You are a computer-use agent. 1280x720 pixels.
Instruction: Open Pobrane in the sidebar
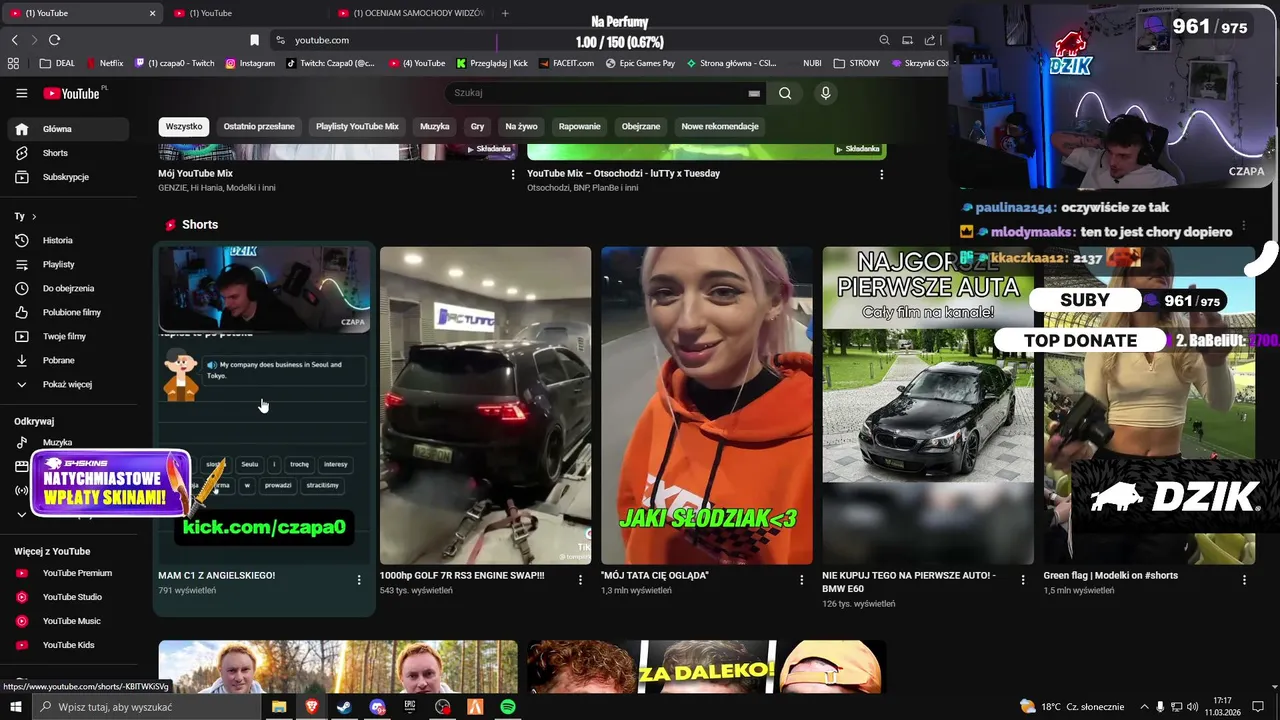68,360
